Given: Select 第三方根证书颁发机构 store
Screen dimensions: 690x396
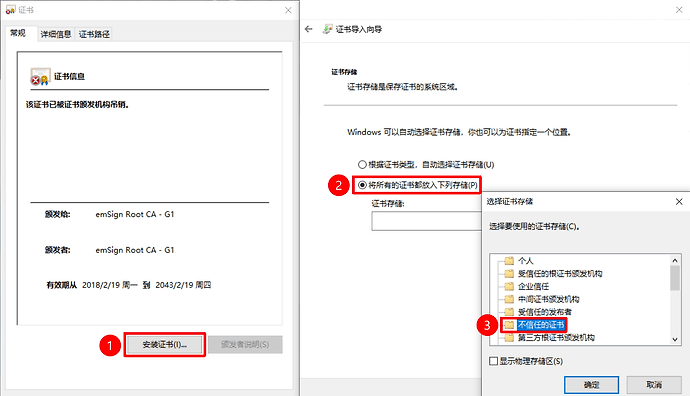Looking at the screenshot, I should pyautogui.click(x=556, y=337).
